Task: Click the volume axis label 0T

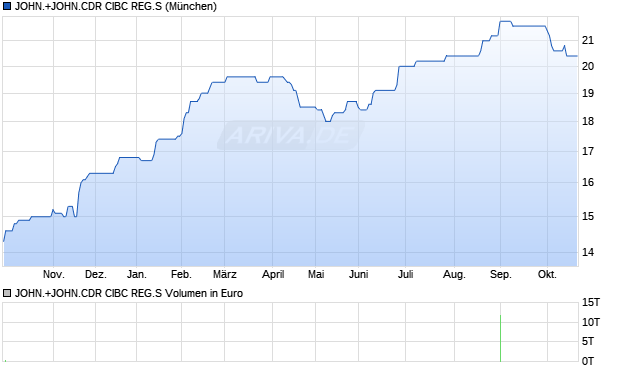Action: (588, 361)
